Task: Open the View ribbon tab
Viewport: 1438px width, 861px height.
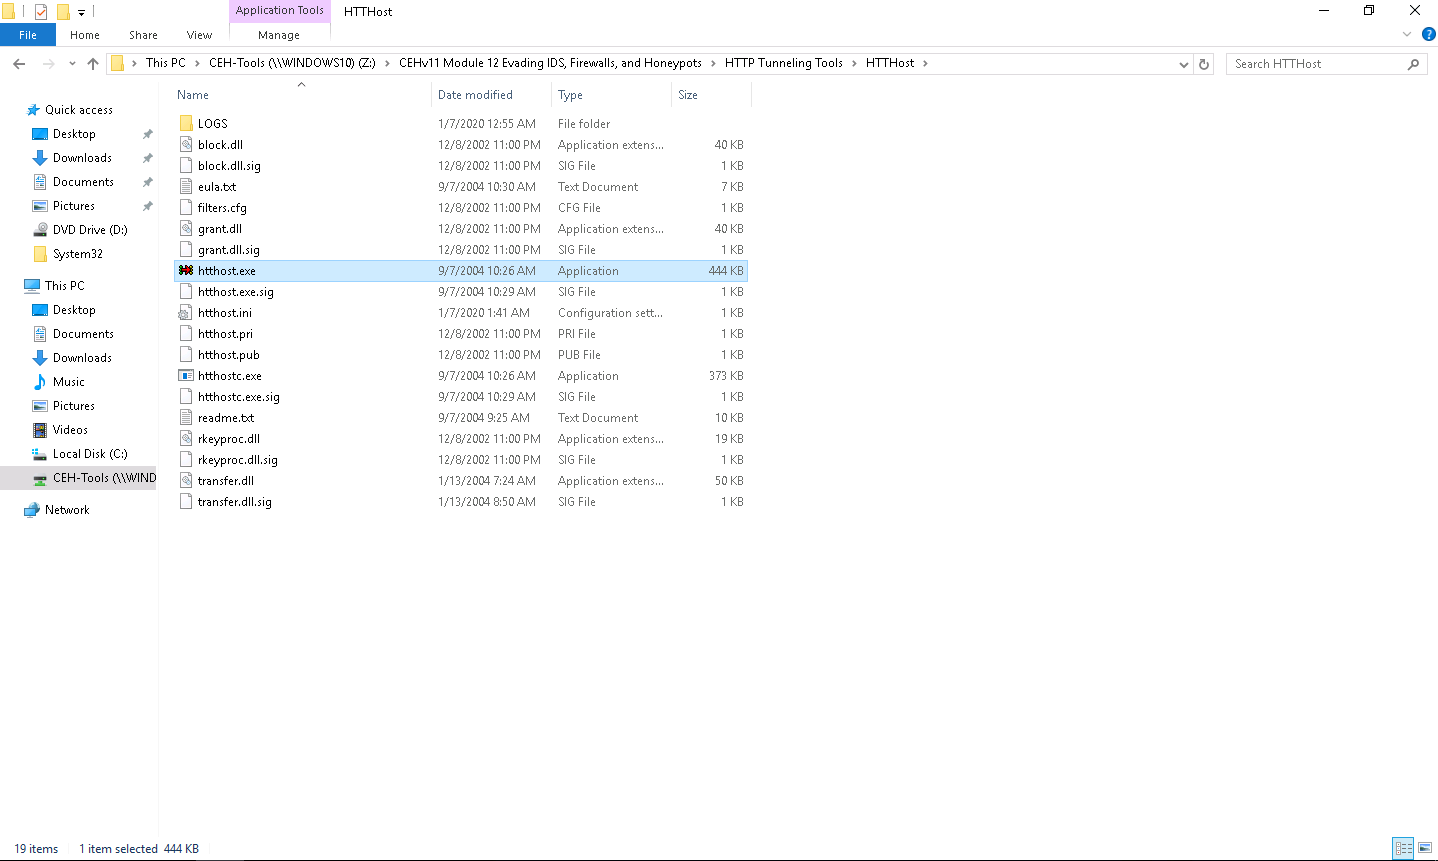Action: pos(199,35)
